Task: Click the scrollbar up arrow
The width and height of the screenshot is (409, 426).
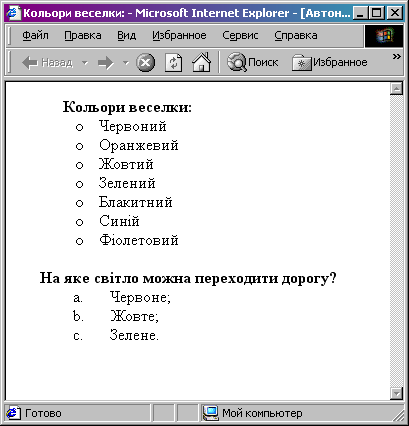Action: tap(396, 89)
